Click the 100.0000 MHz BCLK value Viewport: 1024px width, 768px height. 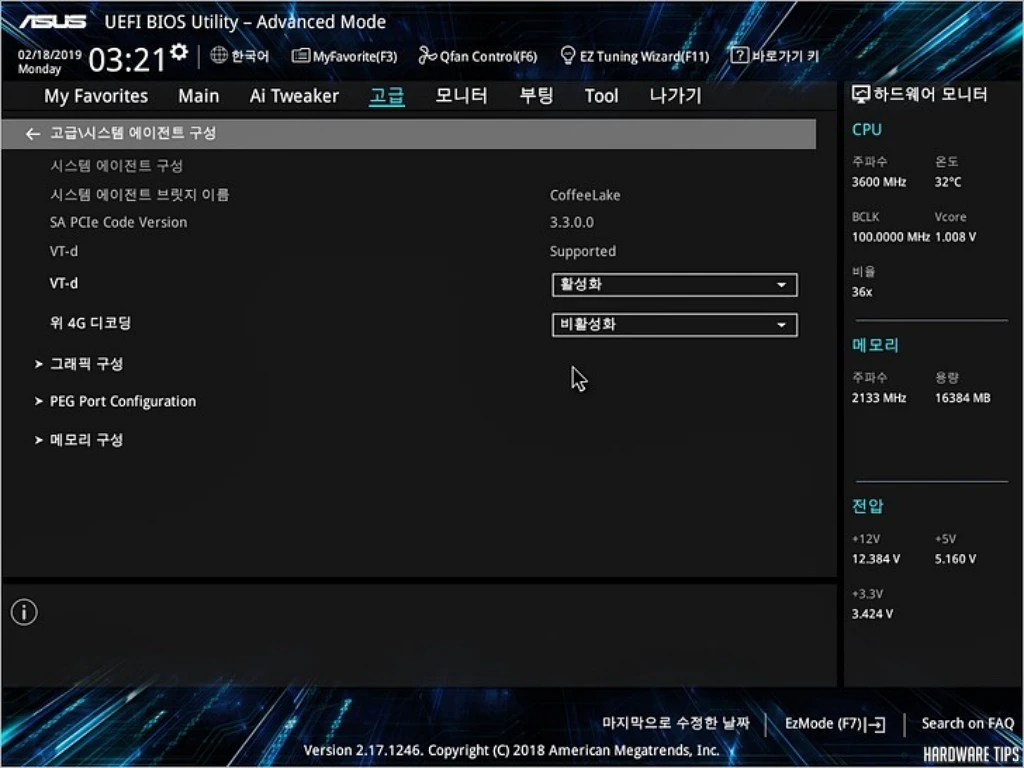891,237
